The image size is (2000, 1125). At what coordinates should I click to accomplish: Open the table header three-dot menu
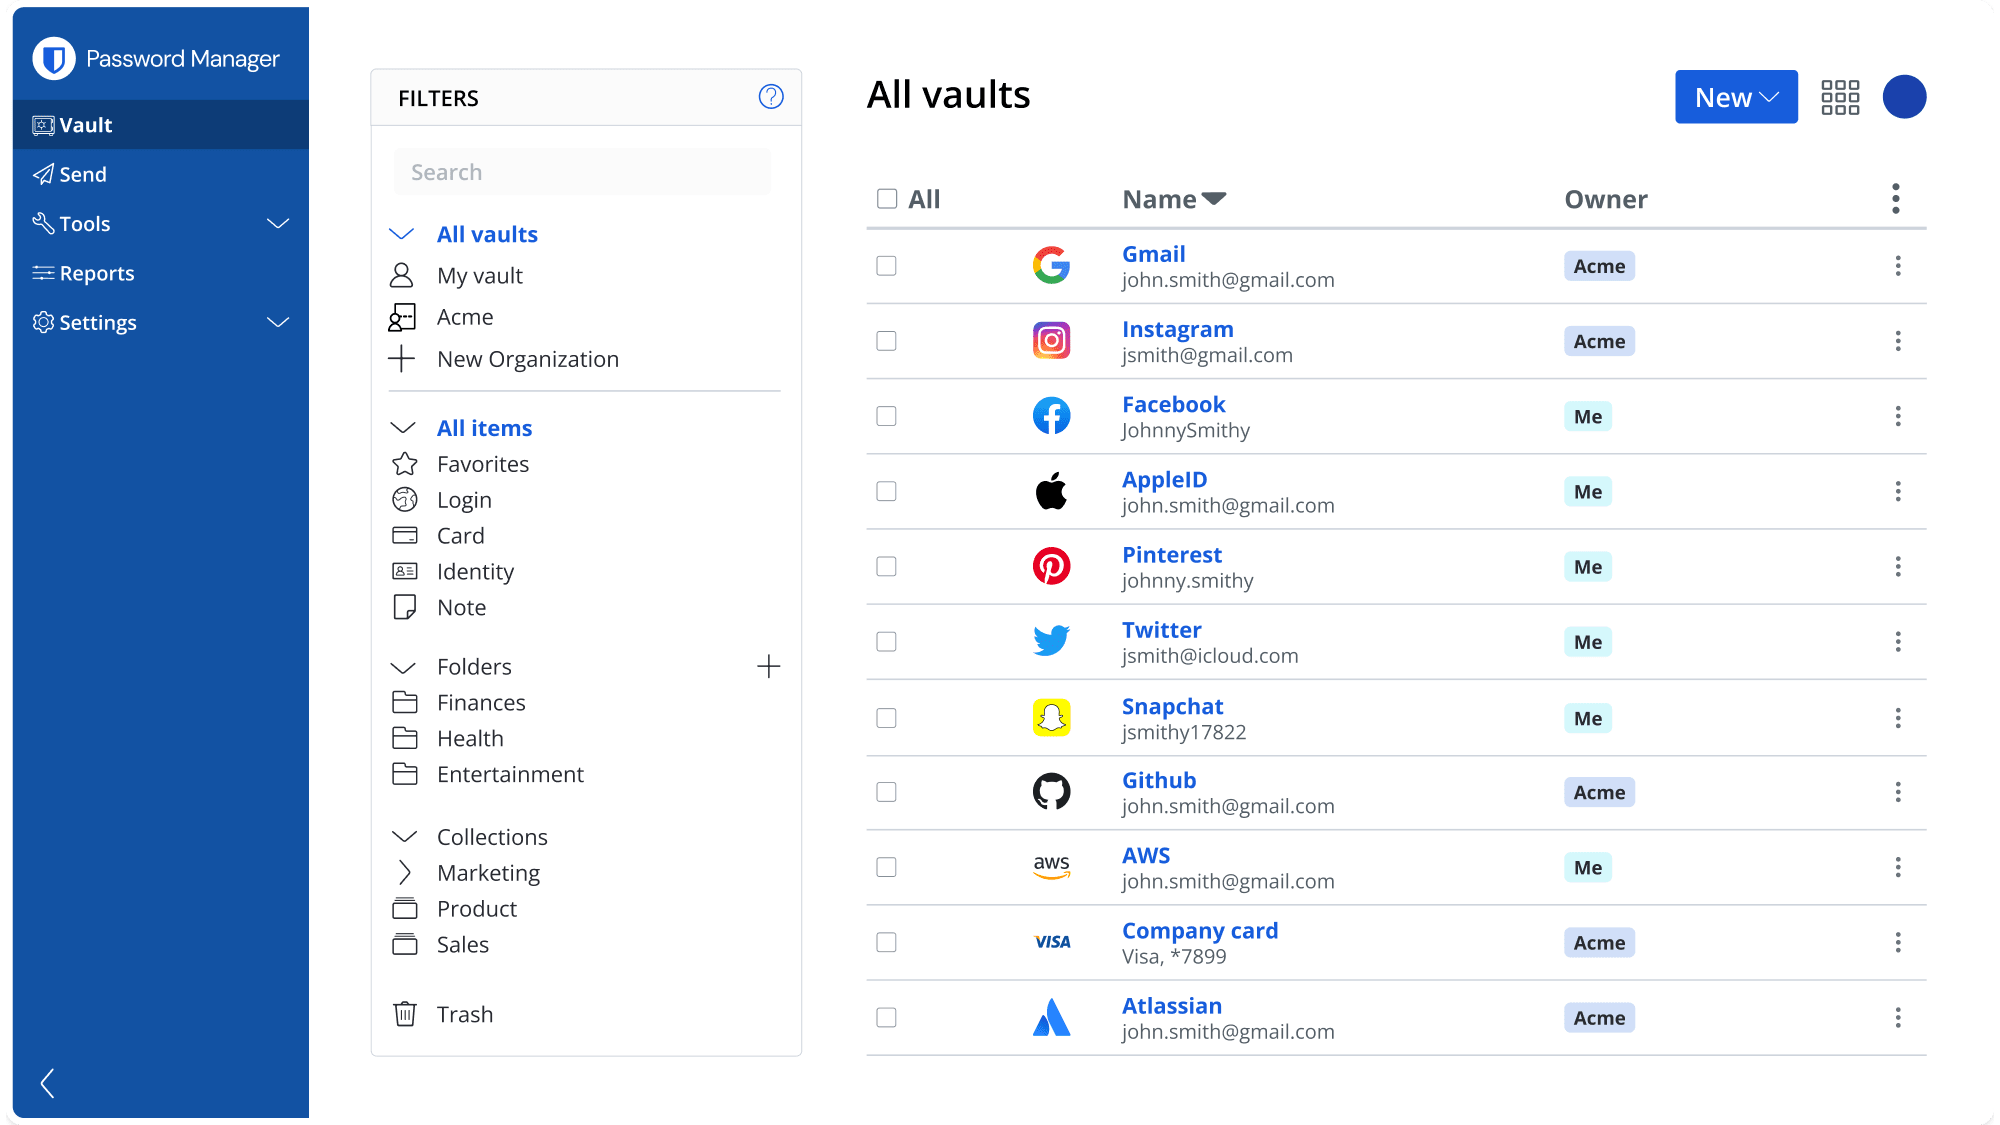1895,199
